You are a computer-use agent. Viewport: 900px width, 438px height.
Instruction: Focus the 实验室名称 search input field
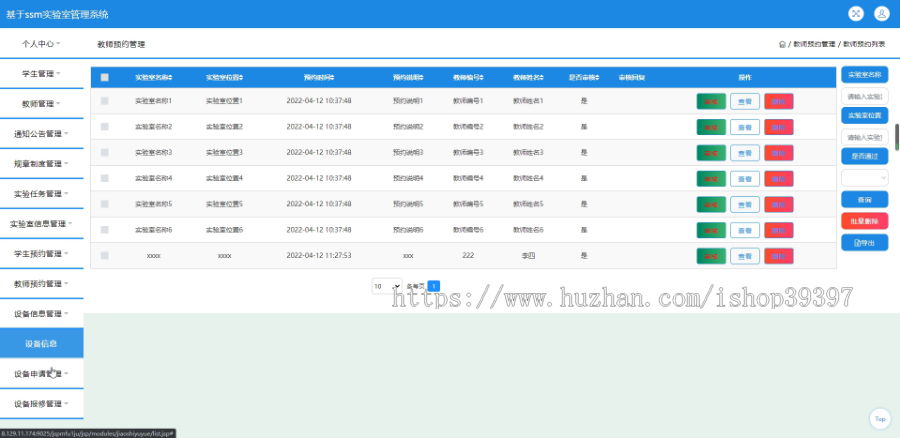864,95
